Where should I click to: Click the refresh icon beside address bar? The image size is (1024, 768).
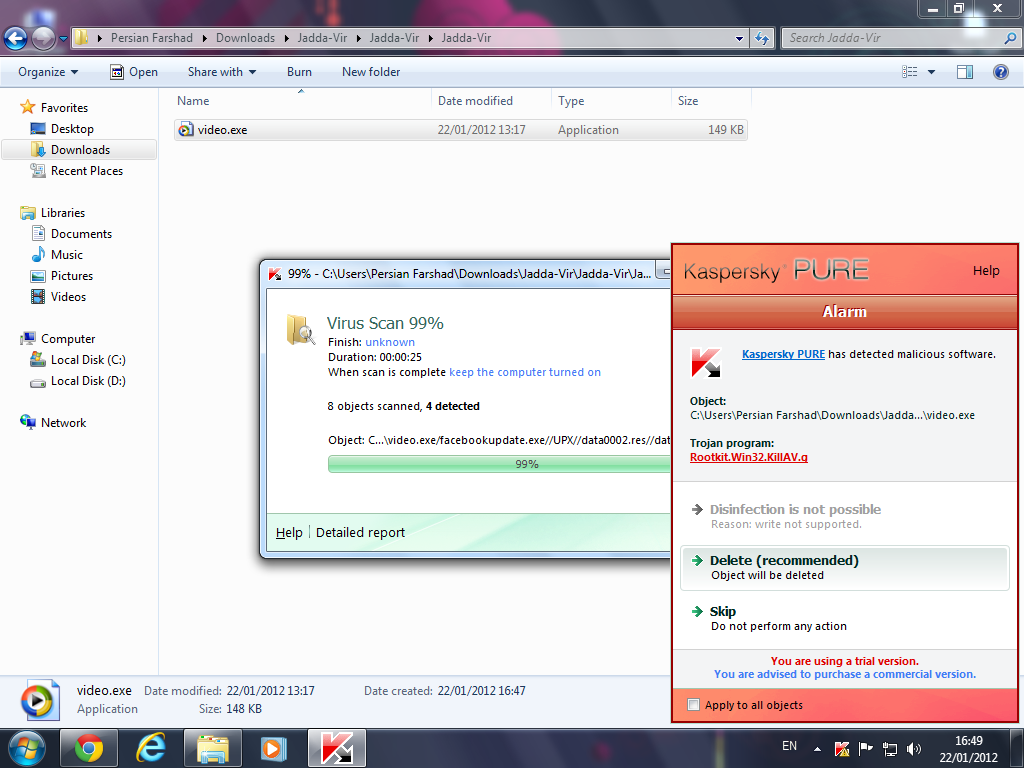pyautogui.click(x=761, y=39)
